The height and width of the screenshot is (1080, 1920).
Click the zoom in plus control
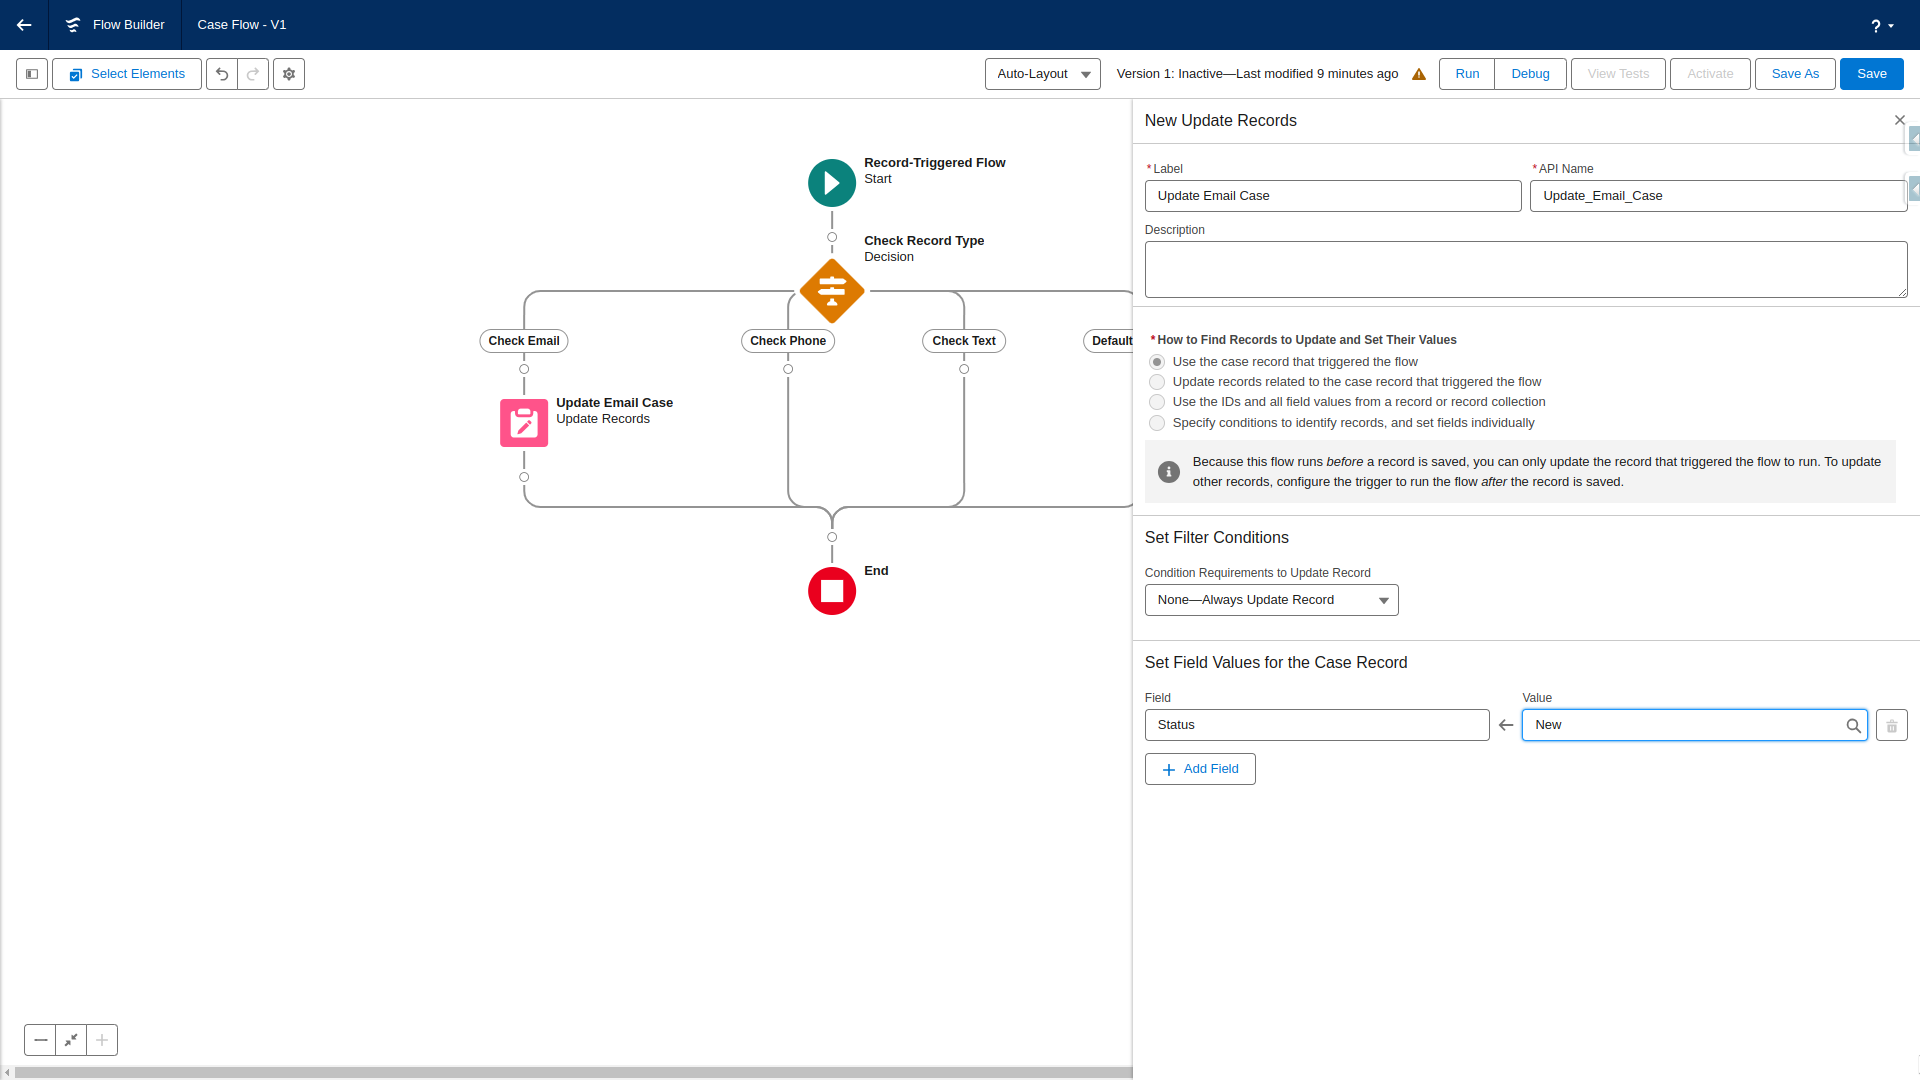click(102, 1040)
